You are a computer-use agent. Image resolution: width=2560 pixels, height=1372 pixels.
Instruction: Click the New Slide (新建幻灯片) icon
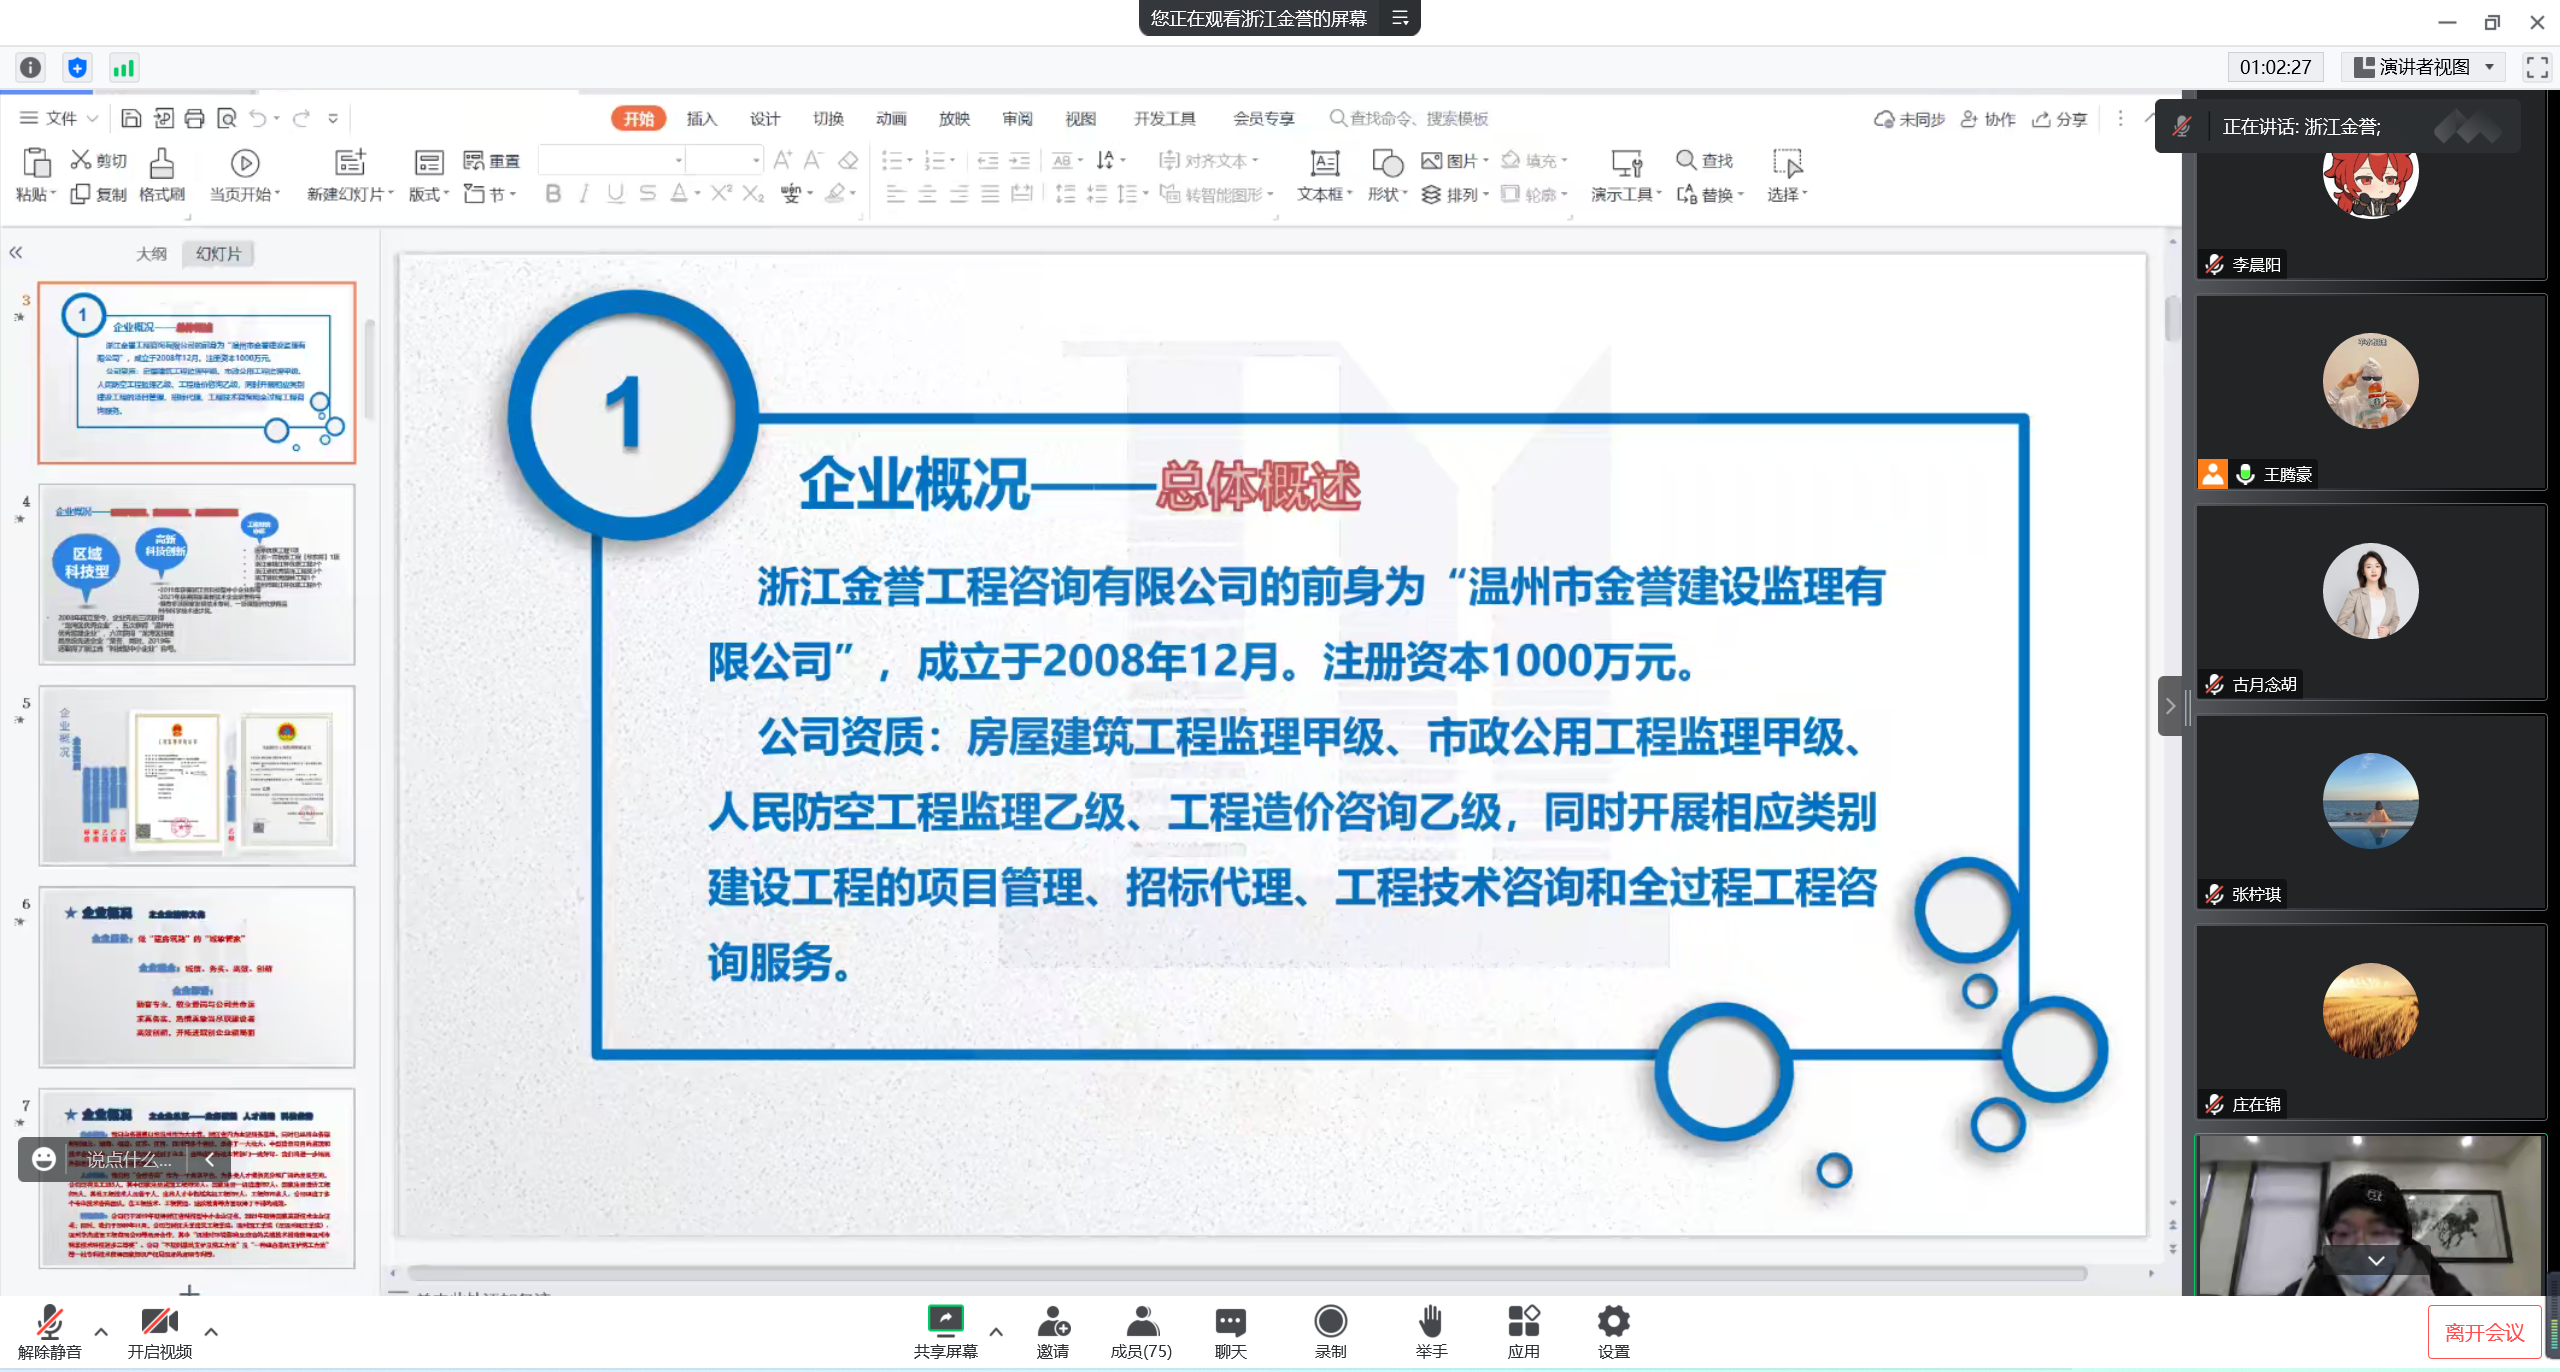point(350,162)
